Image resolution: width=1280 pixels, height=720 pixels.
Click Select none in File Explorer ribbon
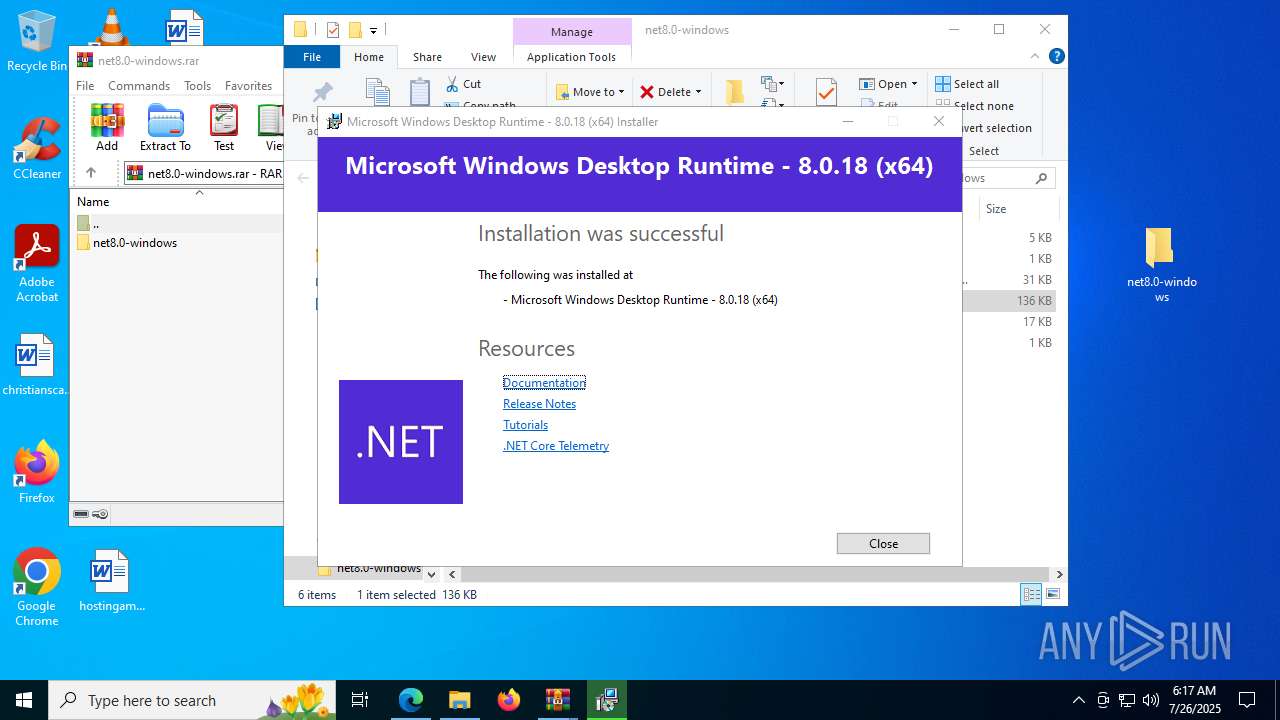974,106
